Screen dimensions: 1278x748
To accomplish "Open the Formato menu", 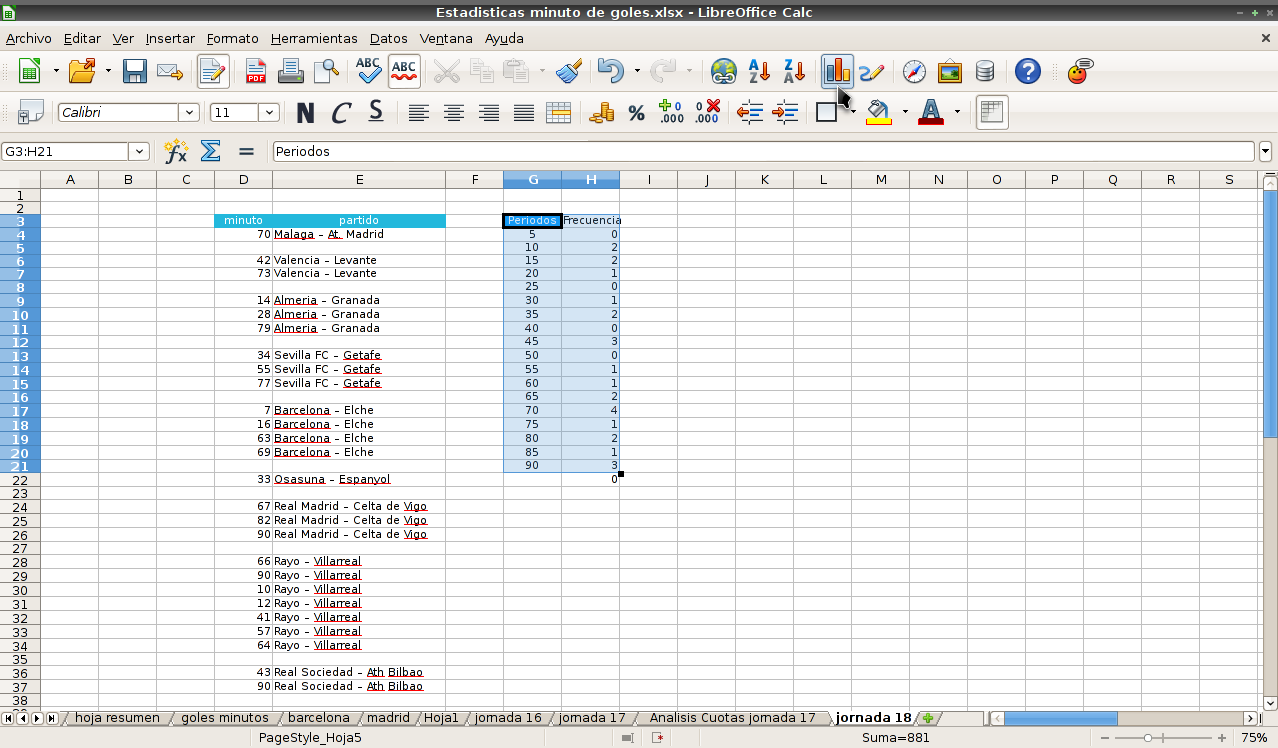I will tap(233, 38).
